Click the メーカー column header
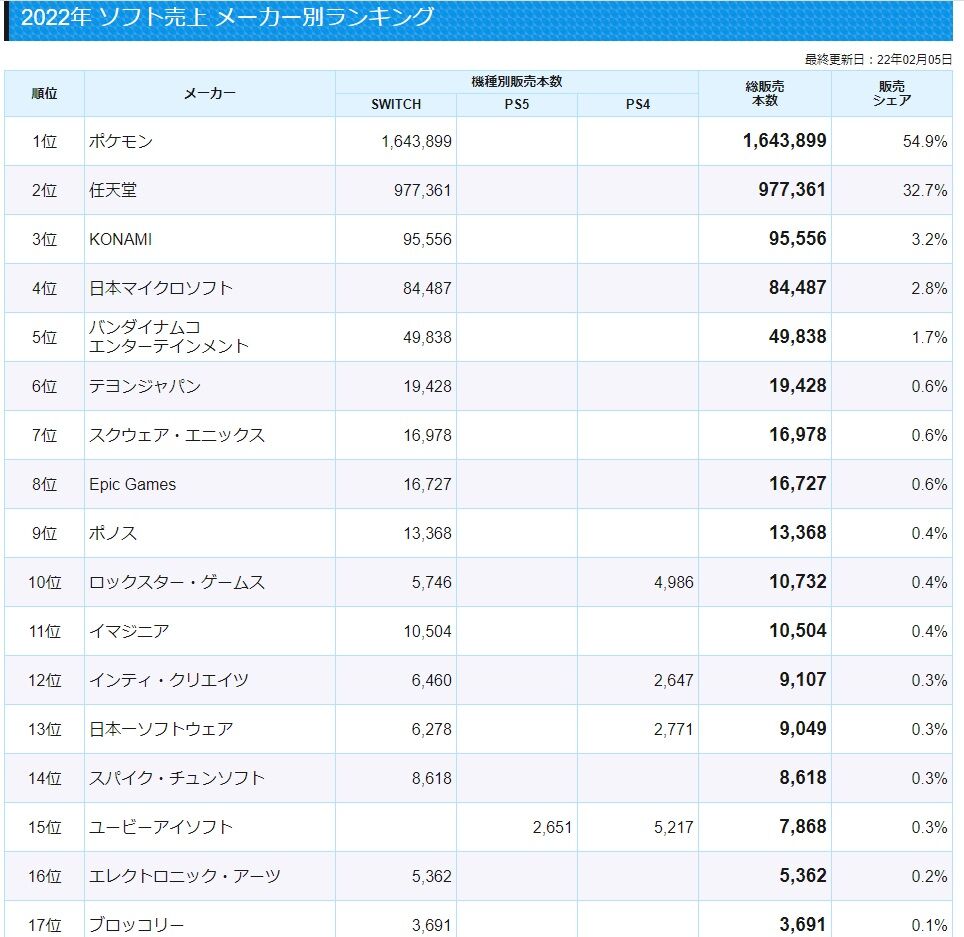This screenshot has width=964, height=937. [210, 94]
